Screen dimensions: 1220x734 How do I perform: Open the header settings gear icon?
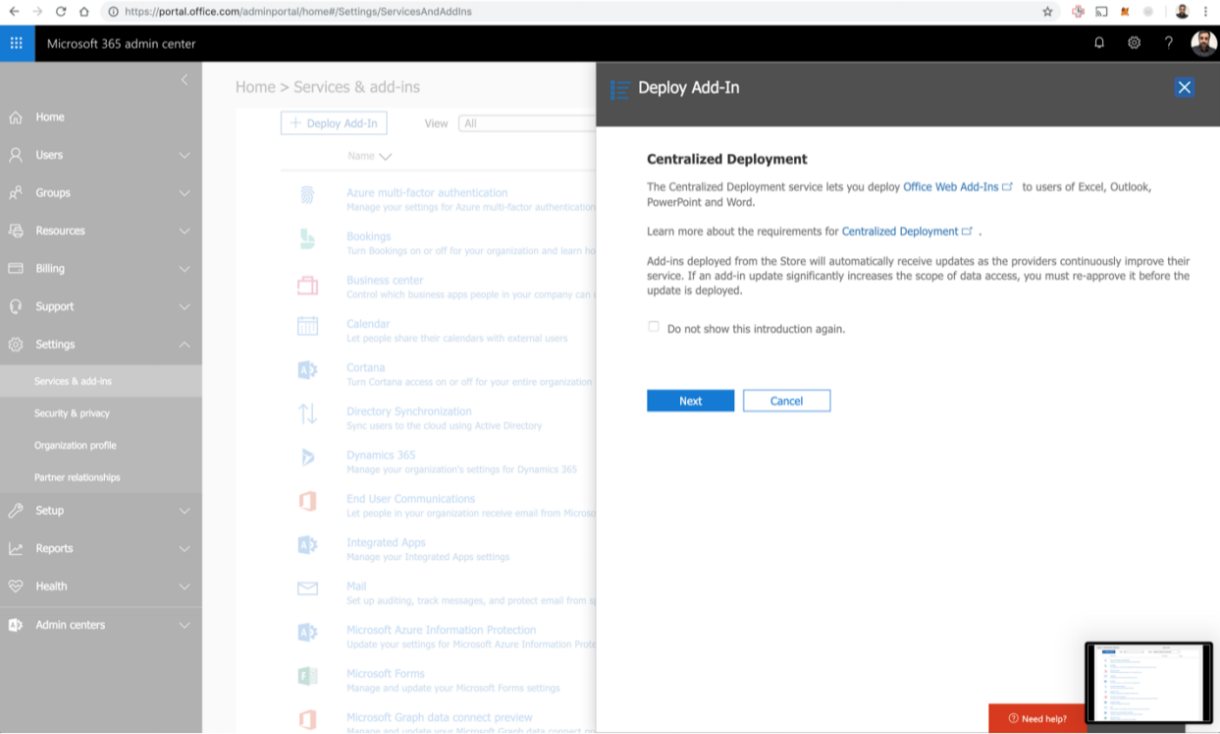click(x=1134, y=43)
